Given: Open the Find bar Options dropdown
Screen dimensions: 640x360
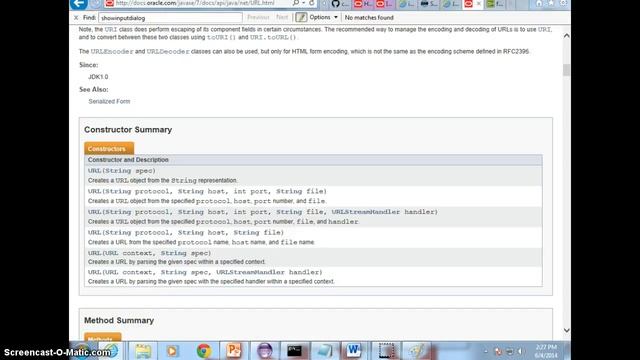Looking at the screenshot, I should (x=323, y=18).
